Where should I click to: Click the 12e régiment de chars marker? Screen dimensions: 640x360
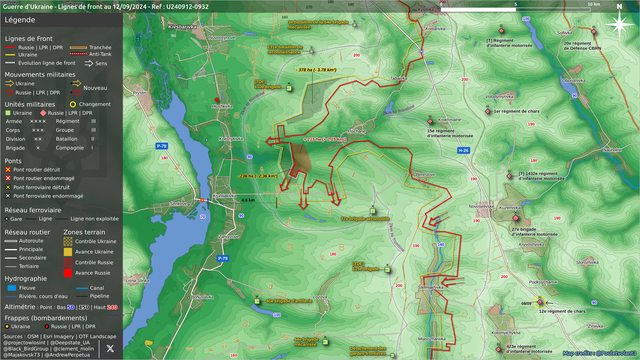[x=540, y=302]
